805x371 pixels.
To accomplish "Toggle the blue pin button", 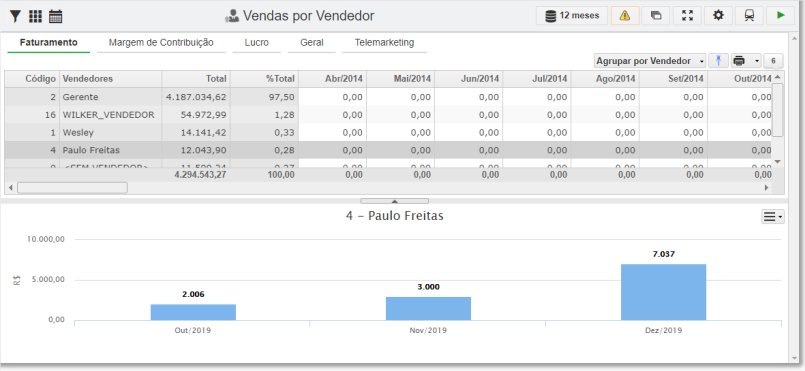I will coord(718,61).
